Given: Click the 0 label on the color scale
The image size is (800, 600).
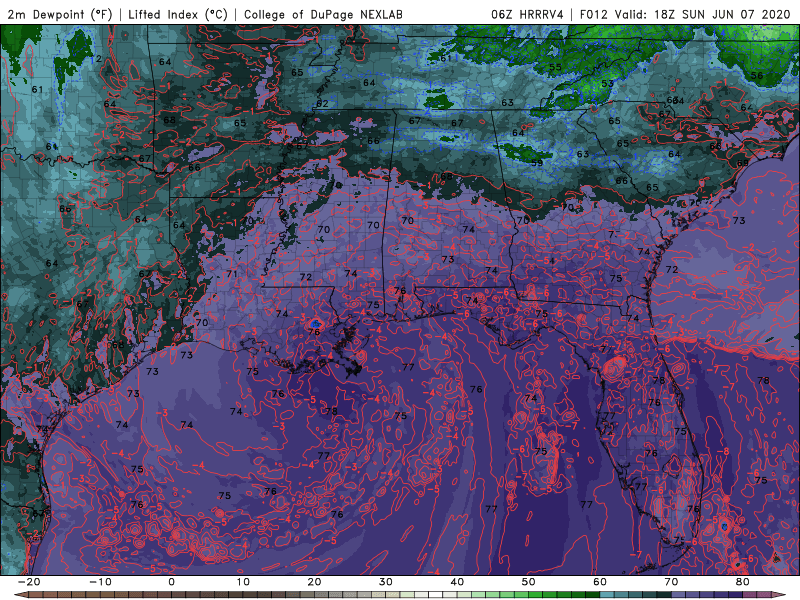Looking at the screenshot, I should tap(171, 582).
